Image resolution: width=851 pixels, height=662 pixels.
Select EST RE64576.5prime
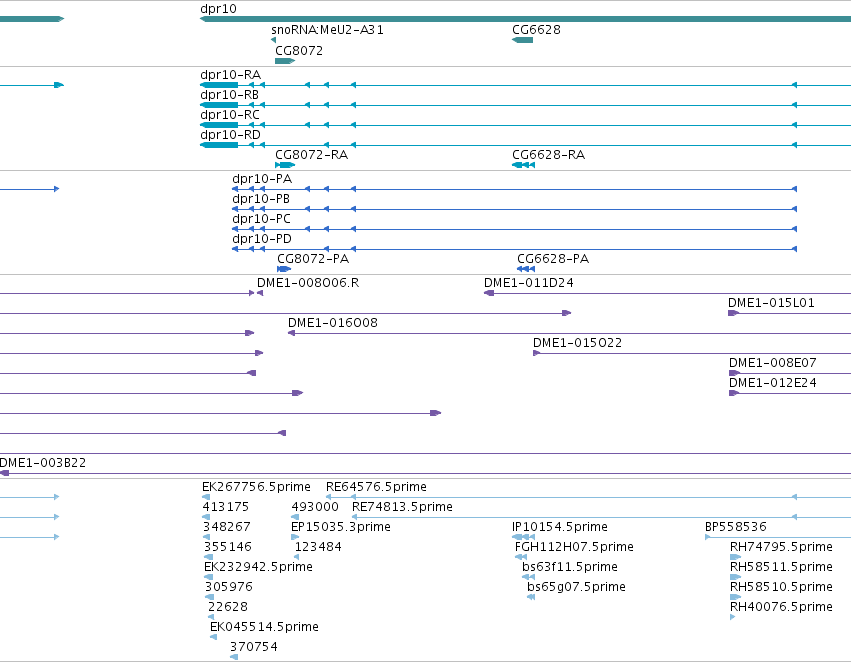click(376, 487)
